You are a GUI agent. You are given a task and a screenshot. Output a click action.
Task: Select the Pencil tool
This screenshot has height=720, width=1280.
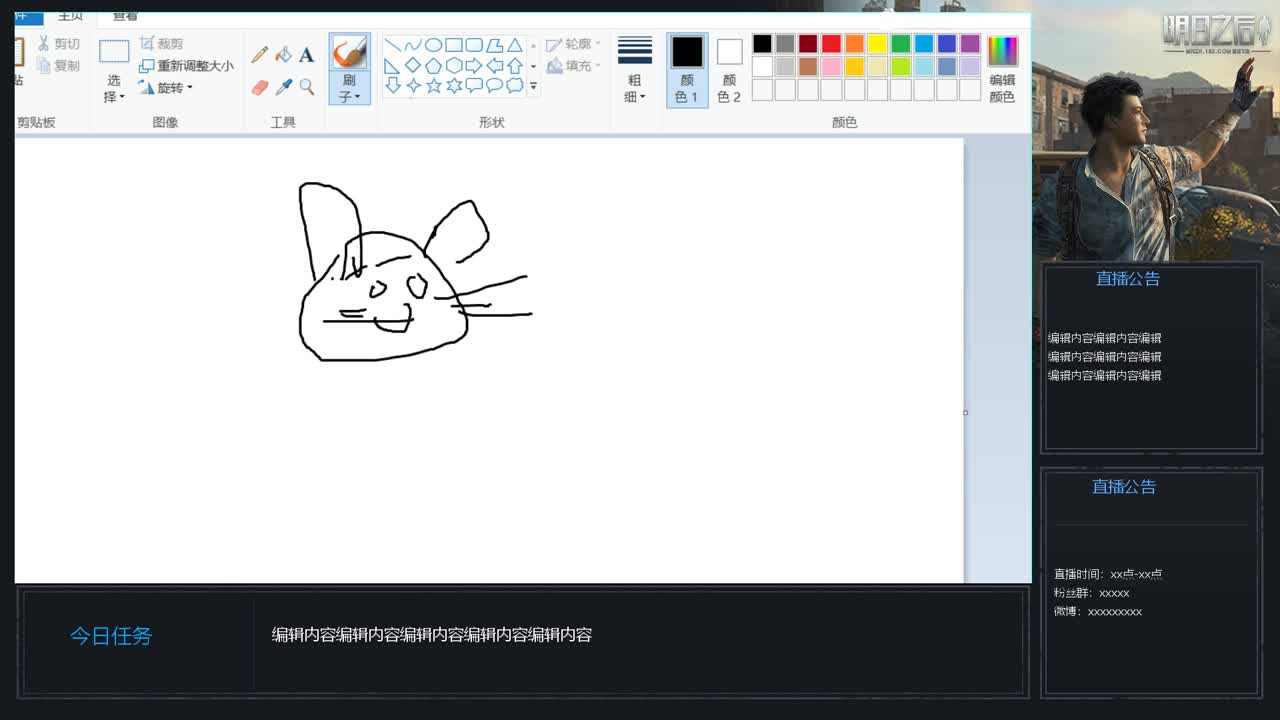260,55
